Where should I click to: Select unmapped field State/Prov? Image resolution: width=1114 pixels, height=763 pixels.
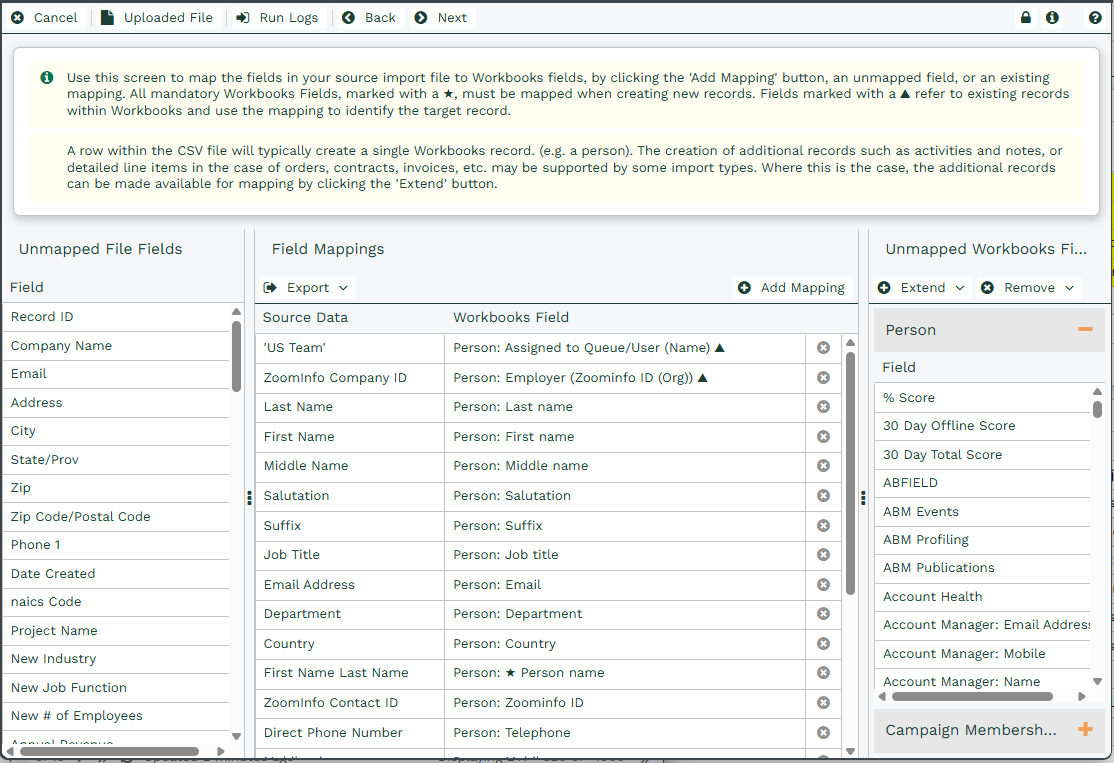click(x=116, y=460)
